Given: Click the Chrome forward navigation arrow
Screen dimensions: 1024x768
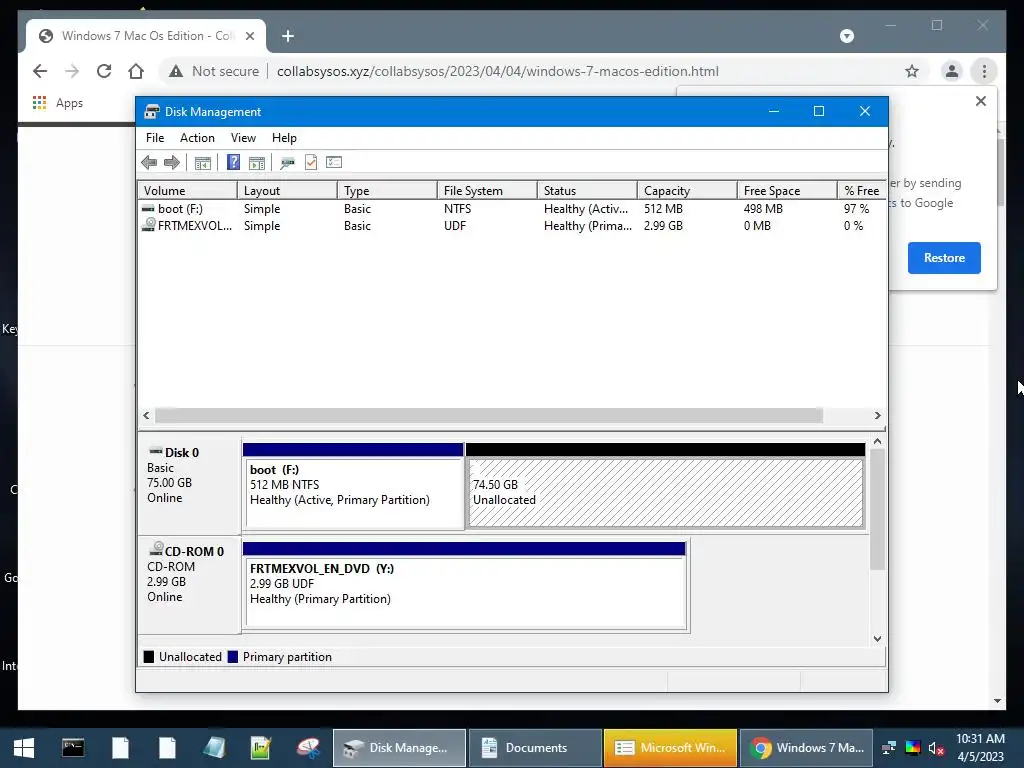Looking at the screenshot, I should coord(72,71).
